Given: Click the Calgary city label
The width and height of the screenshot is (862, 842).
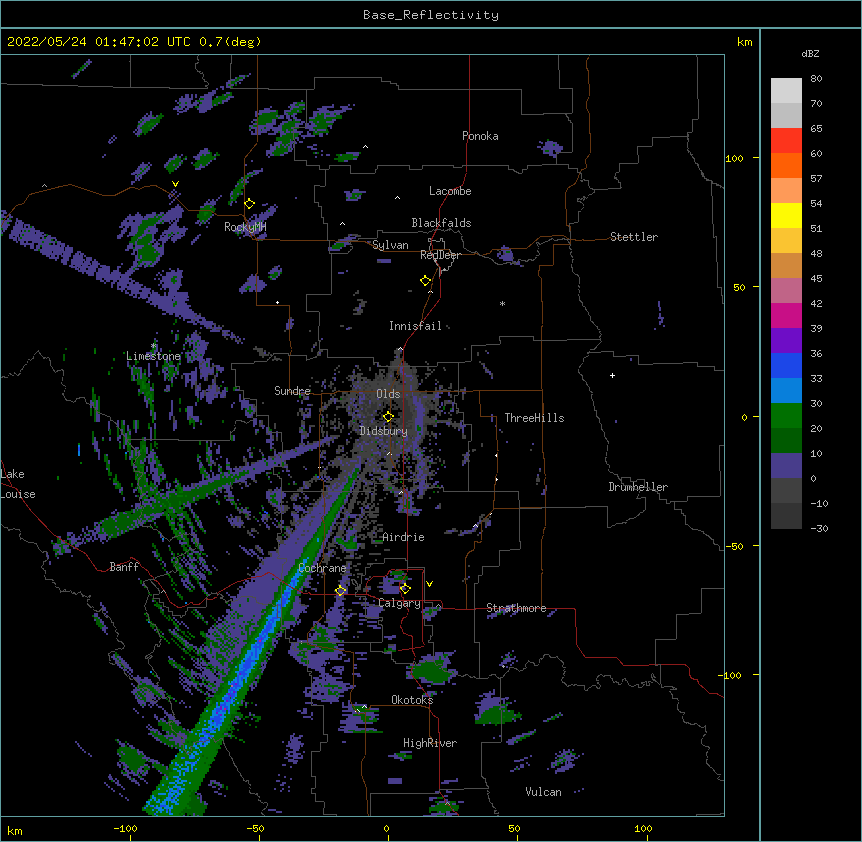Looking at the screenshot, I should [399, 603].
